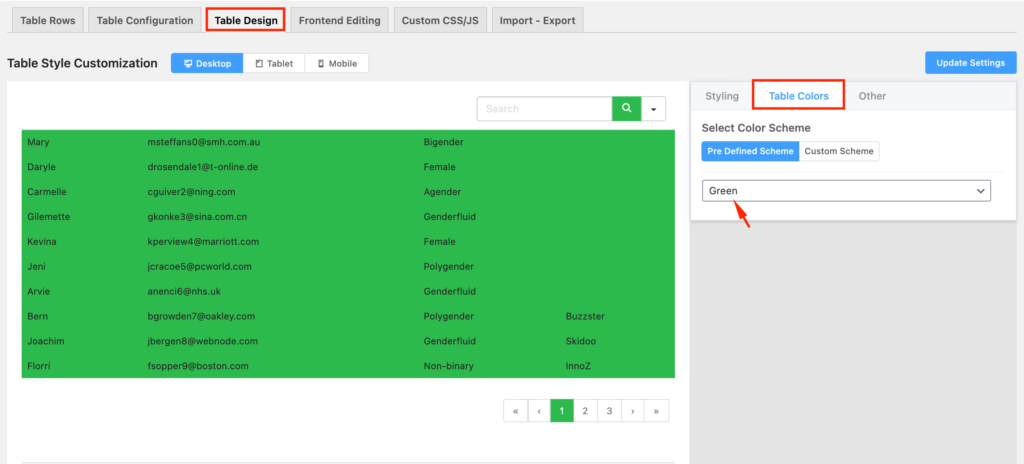Open the Table Rows tab

(48, 20)
